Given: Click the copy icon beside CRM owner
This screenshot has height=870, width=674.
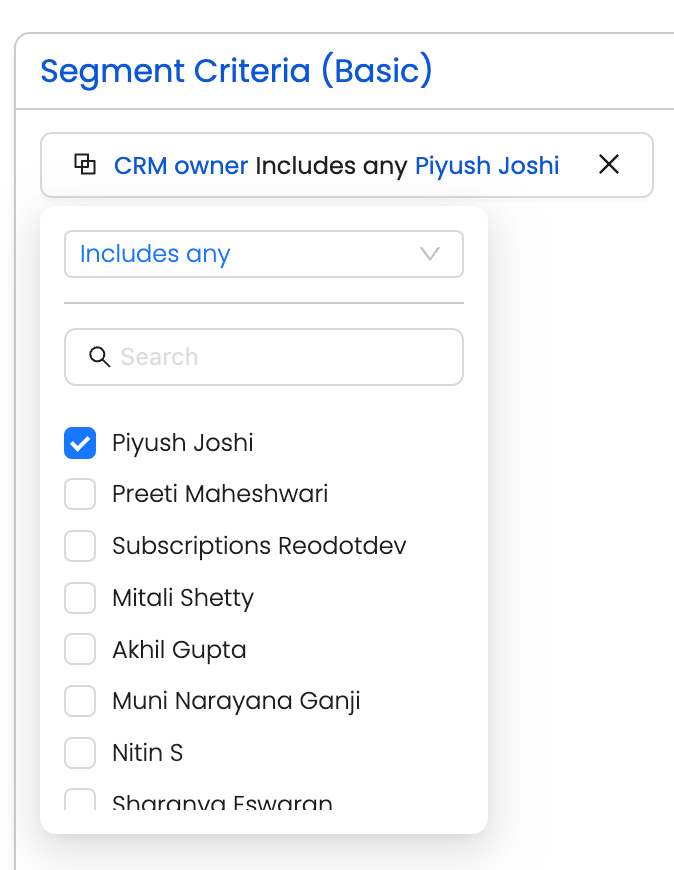Looking at the screenshot, I should (86, 165).
